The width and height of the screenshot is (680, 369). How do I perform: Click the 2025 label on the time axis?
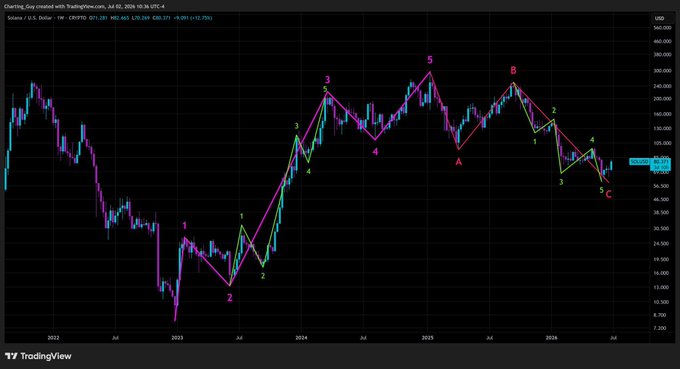(x=428, y=337)
